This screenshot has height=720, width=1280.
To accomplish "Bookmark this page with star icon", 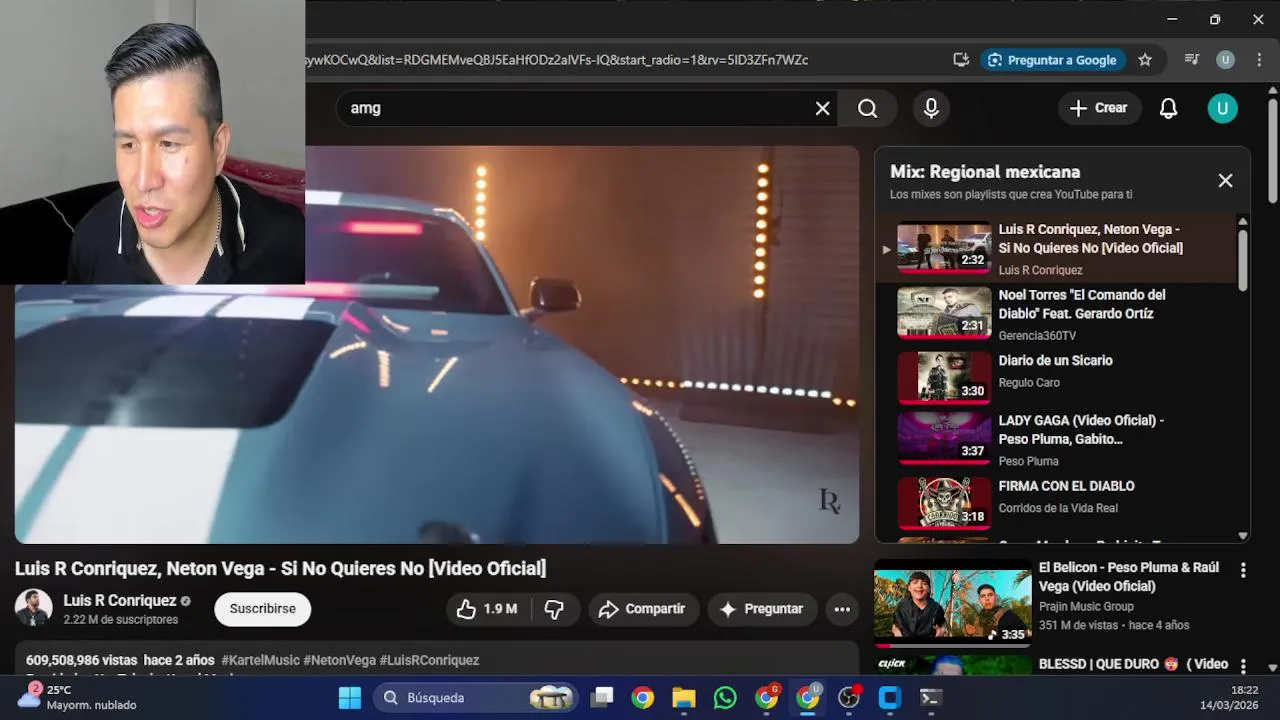I will pos(1145,60).
